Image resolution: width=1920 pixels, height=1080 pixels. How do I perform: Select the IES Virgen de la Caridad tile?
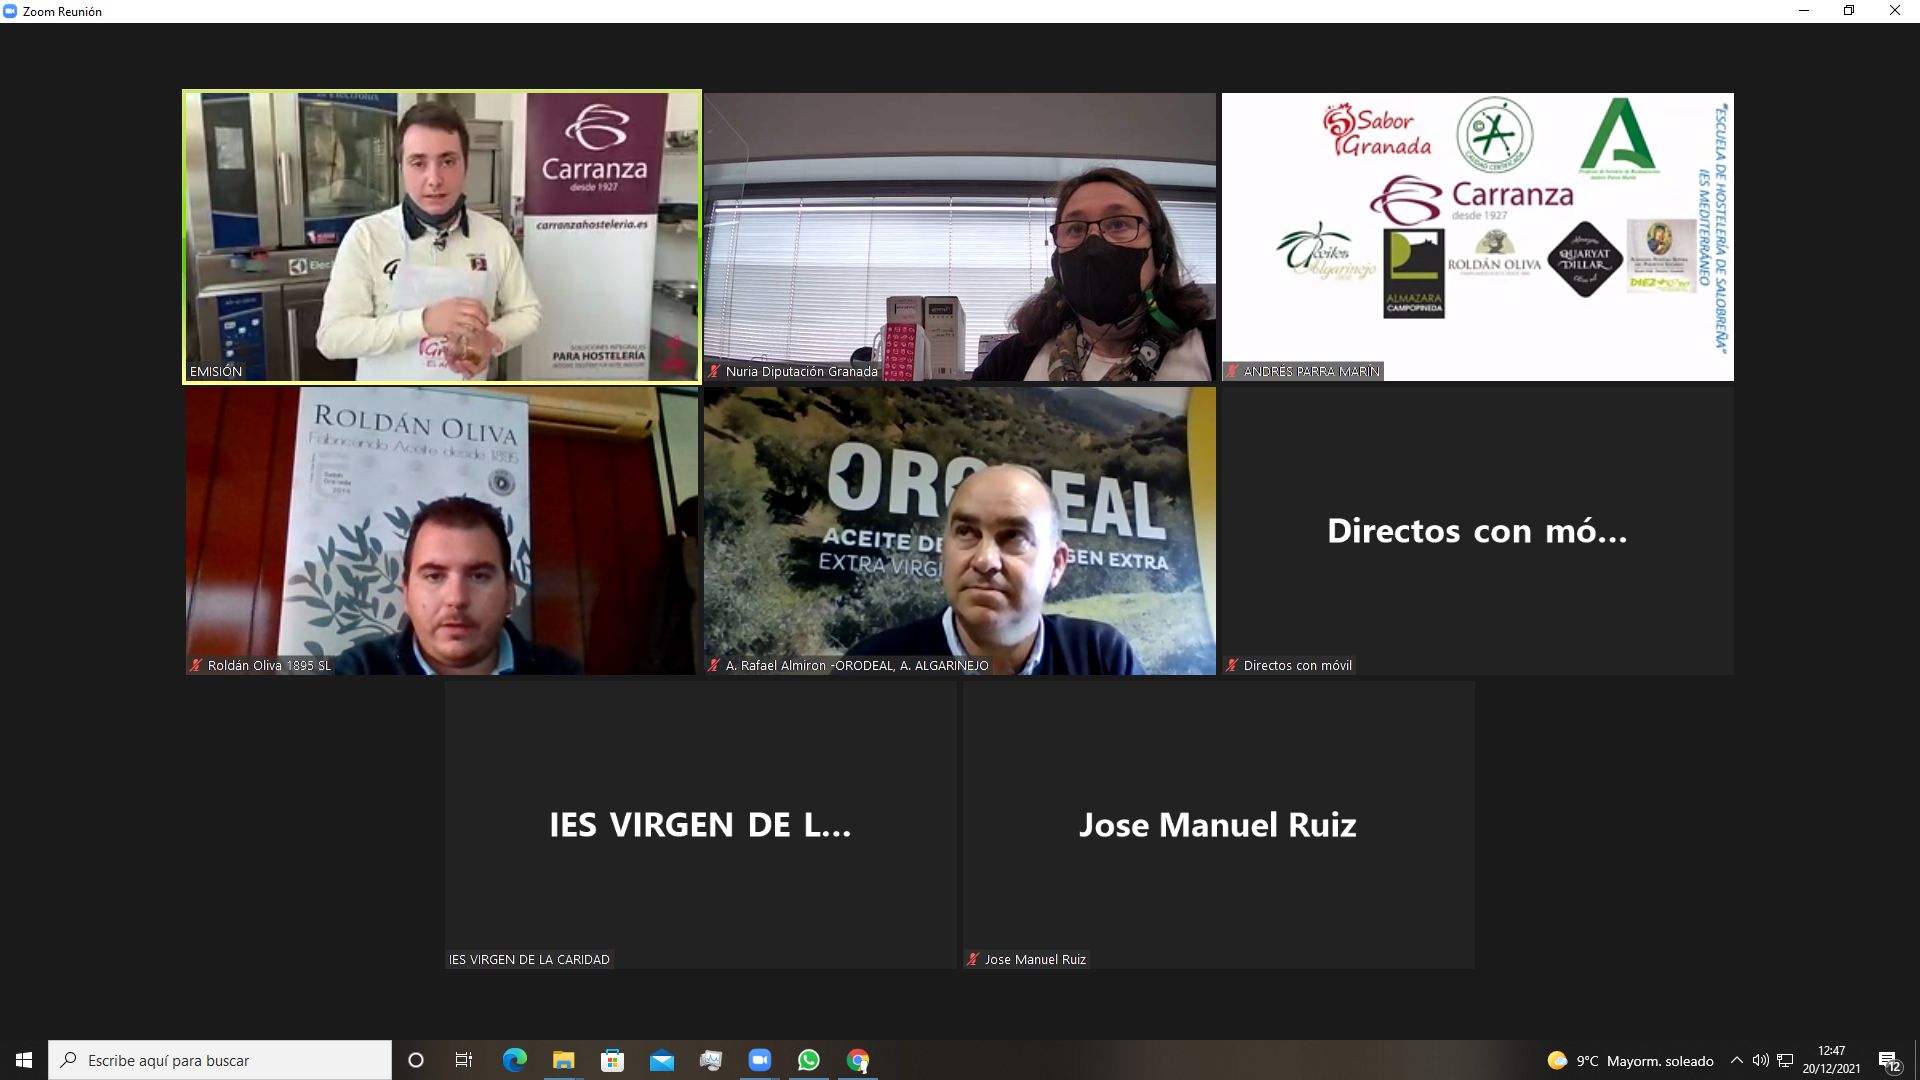click(x=700, y=824)
